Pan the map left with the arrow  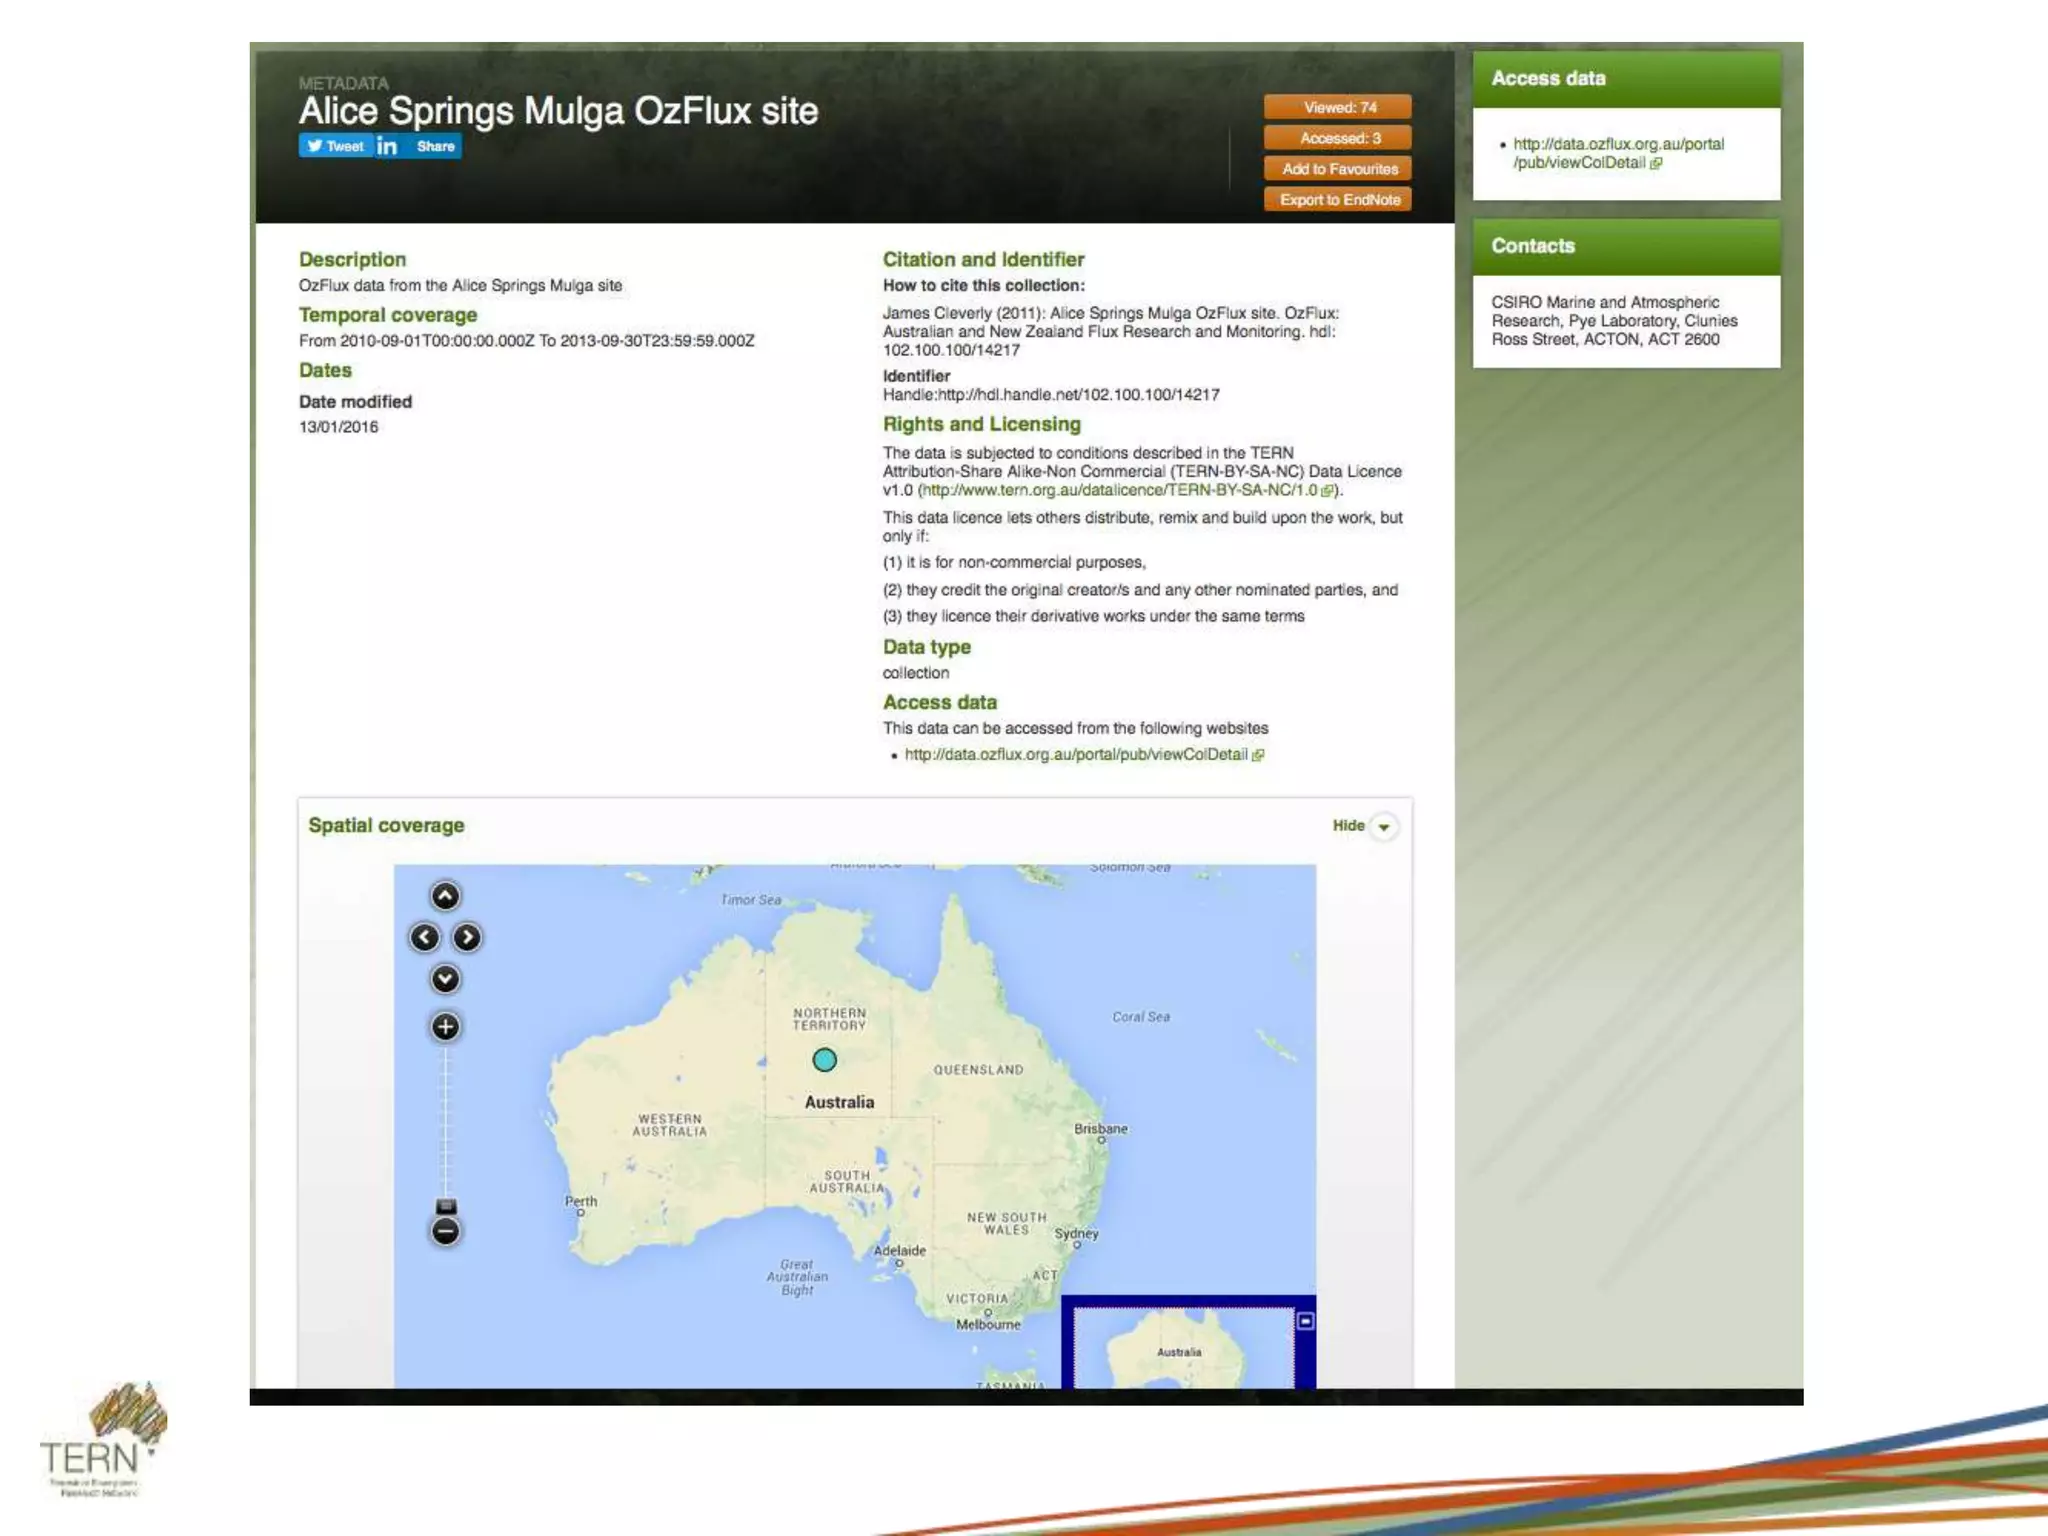425,937
